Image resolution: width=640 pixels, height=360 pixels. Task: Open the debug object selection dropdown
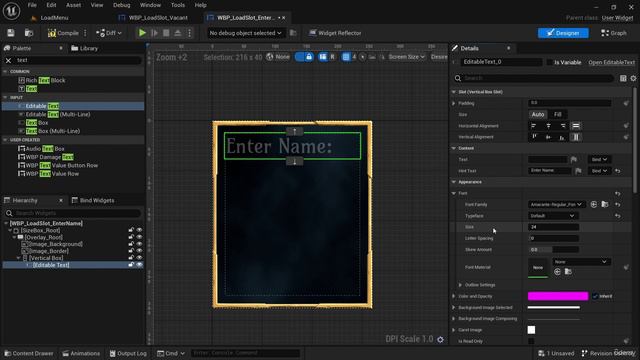245,33
